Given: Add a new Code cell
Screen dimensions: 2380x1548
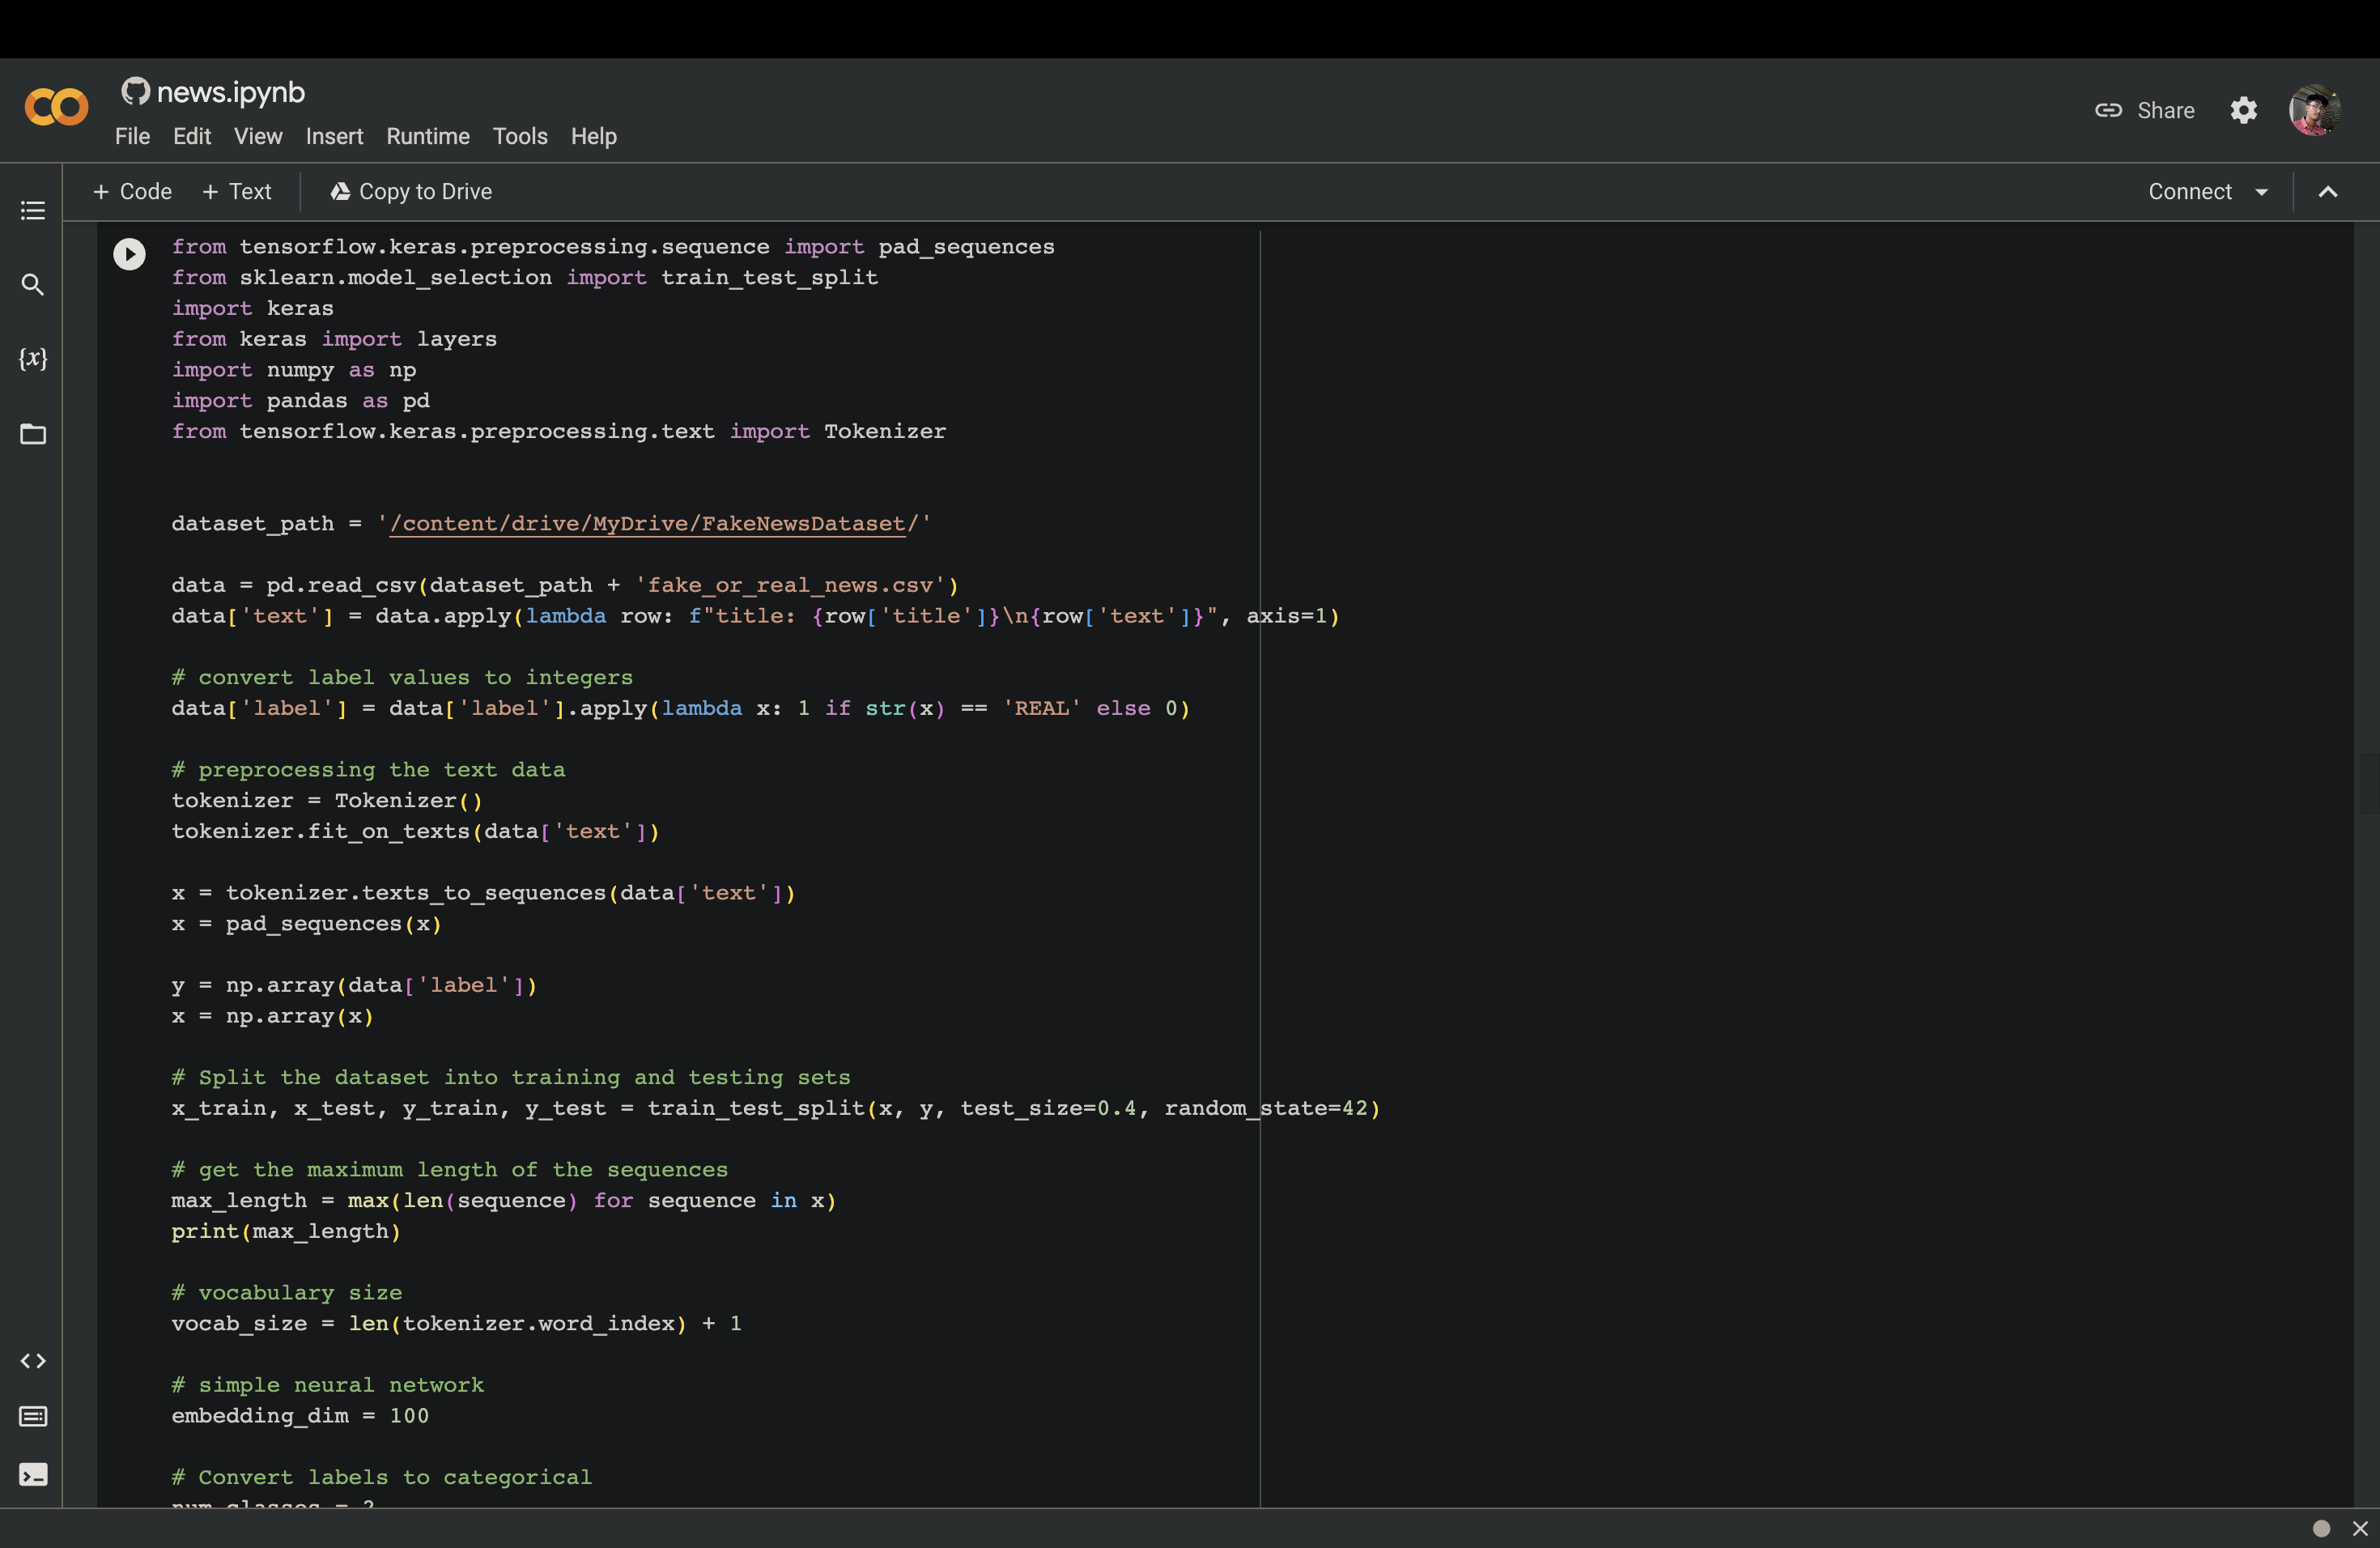Looking at the screenshot, I should (132, 192).
